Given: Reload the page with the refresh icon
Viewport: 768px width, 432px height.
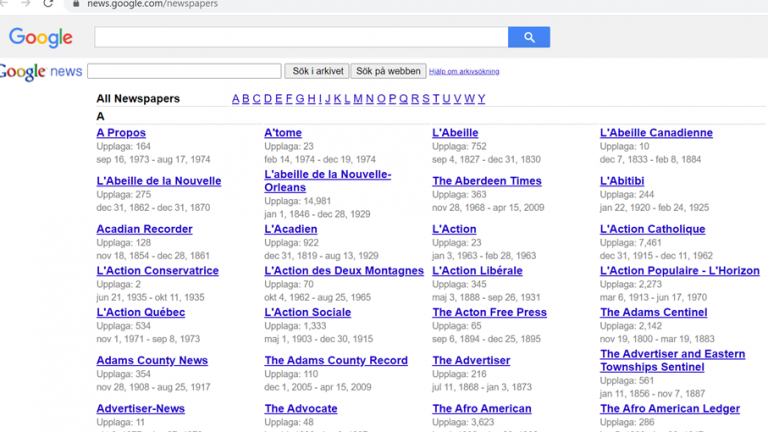Looking at the screenshot, I should [x=48, y=3].
